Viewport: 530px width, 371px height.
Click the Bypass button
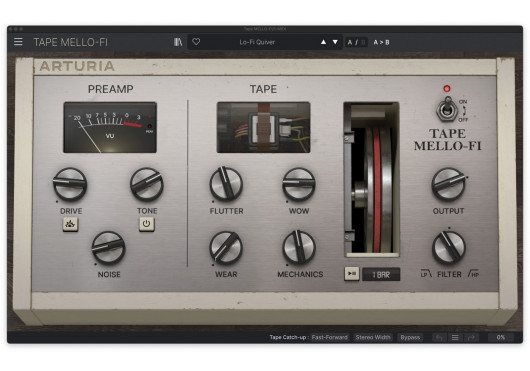pyautogui.click(x=410, y=337)
